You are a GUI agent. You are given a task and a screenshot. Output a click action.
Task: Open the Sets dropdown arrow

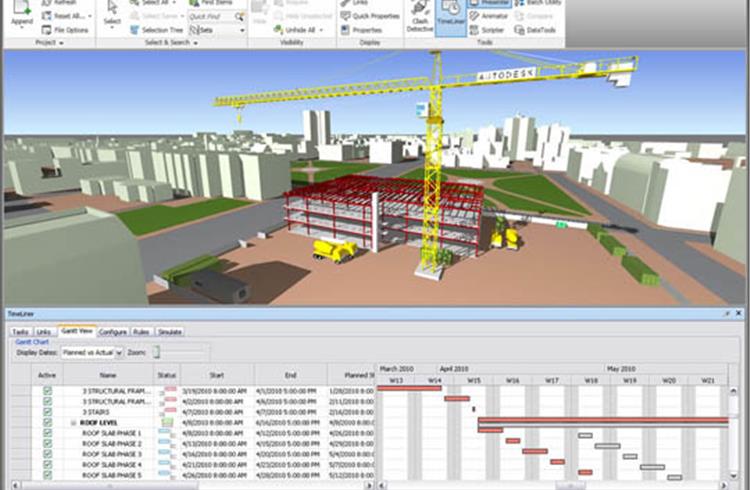click(243, 31)
